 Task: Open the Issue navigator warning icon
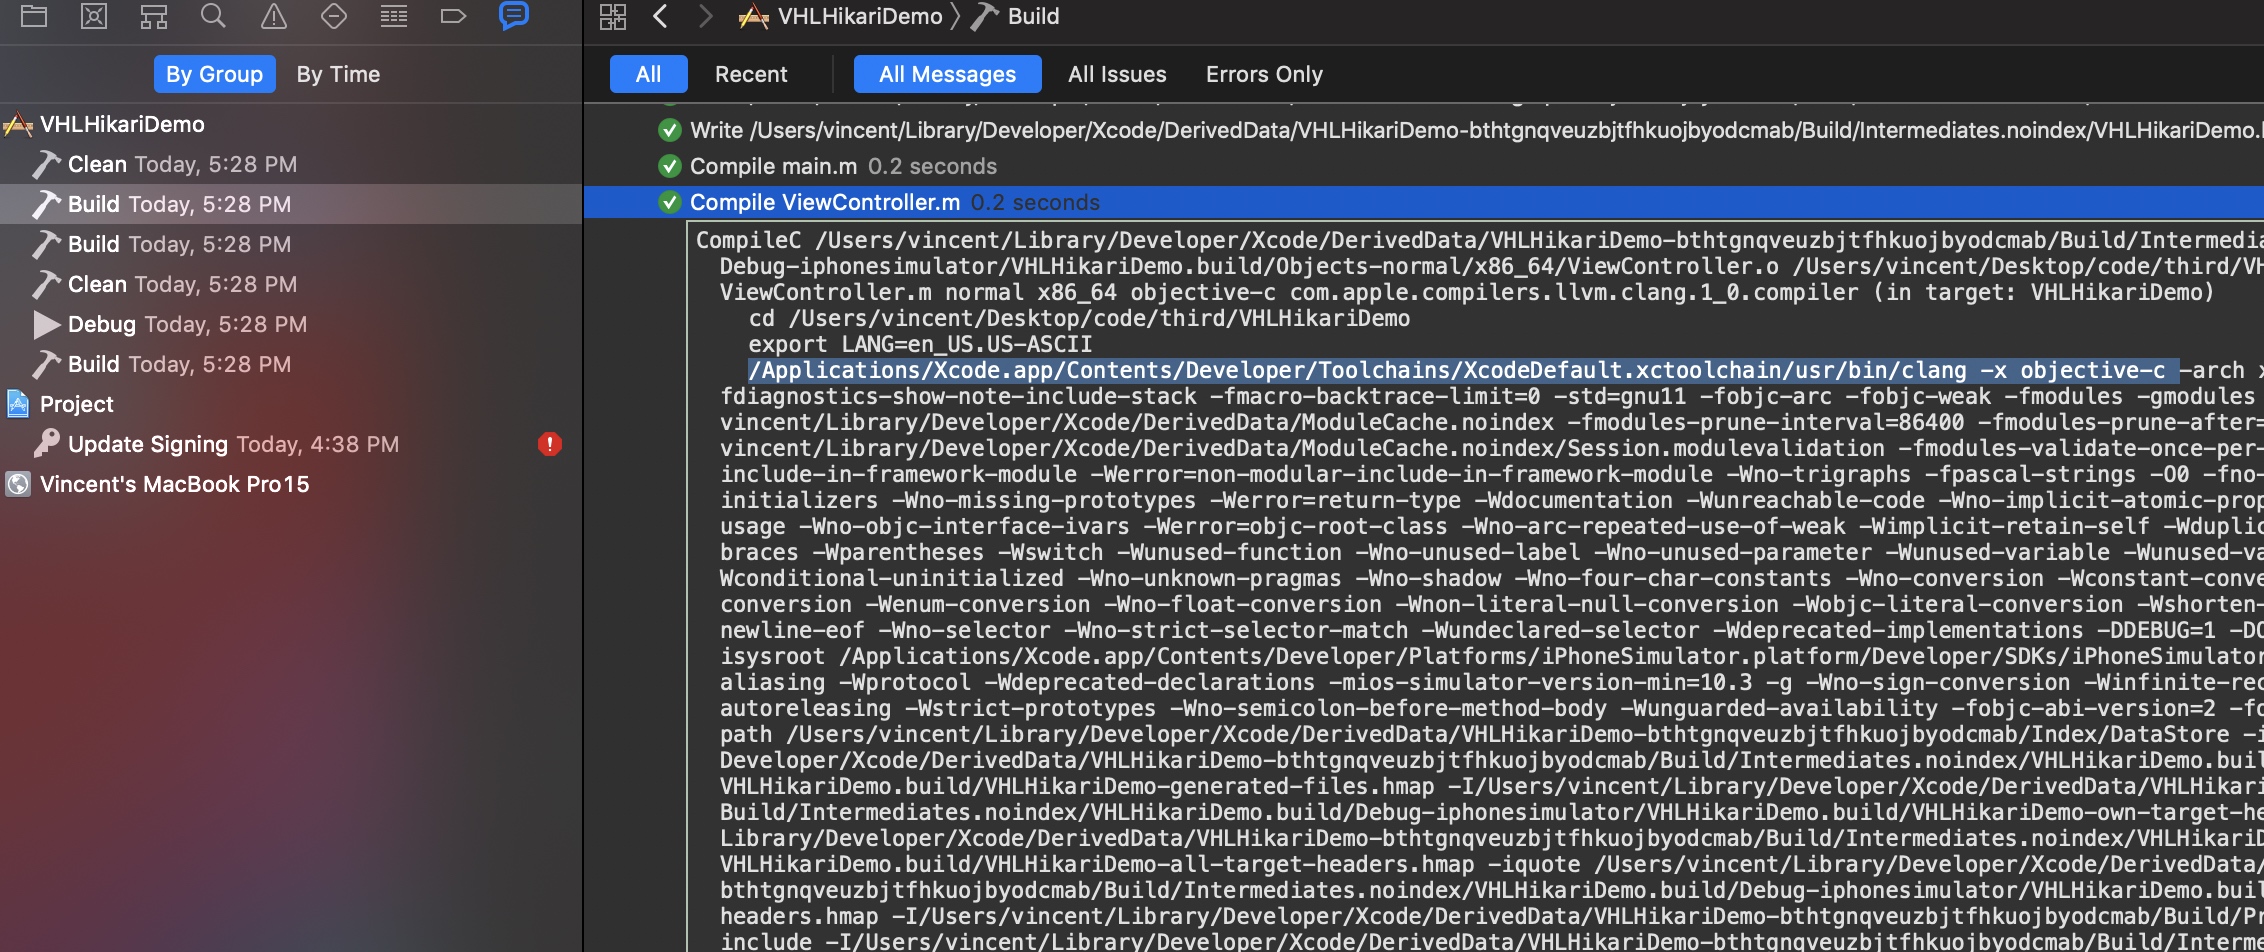click(x=273, y=16)
